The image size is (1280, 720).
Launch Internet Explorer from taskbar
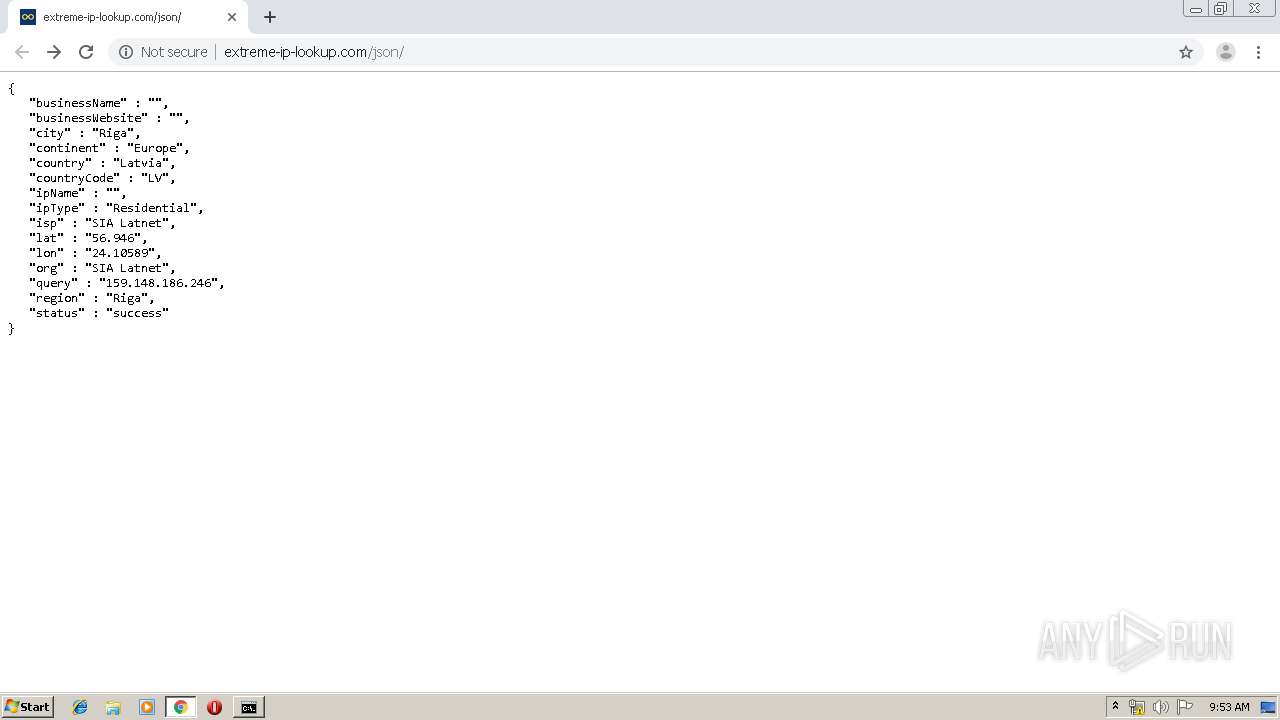coord(80,707)
